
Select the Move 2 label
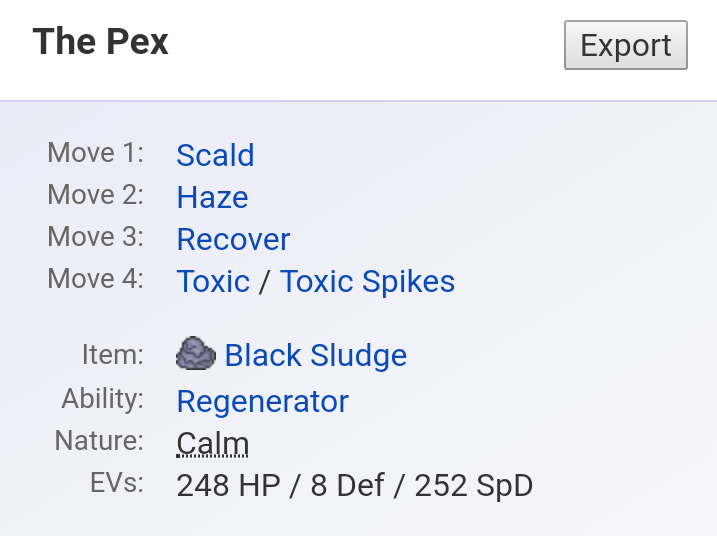pos(96,195)
